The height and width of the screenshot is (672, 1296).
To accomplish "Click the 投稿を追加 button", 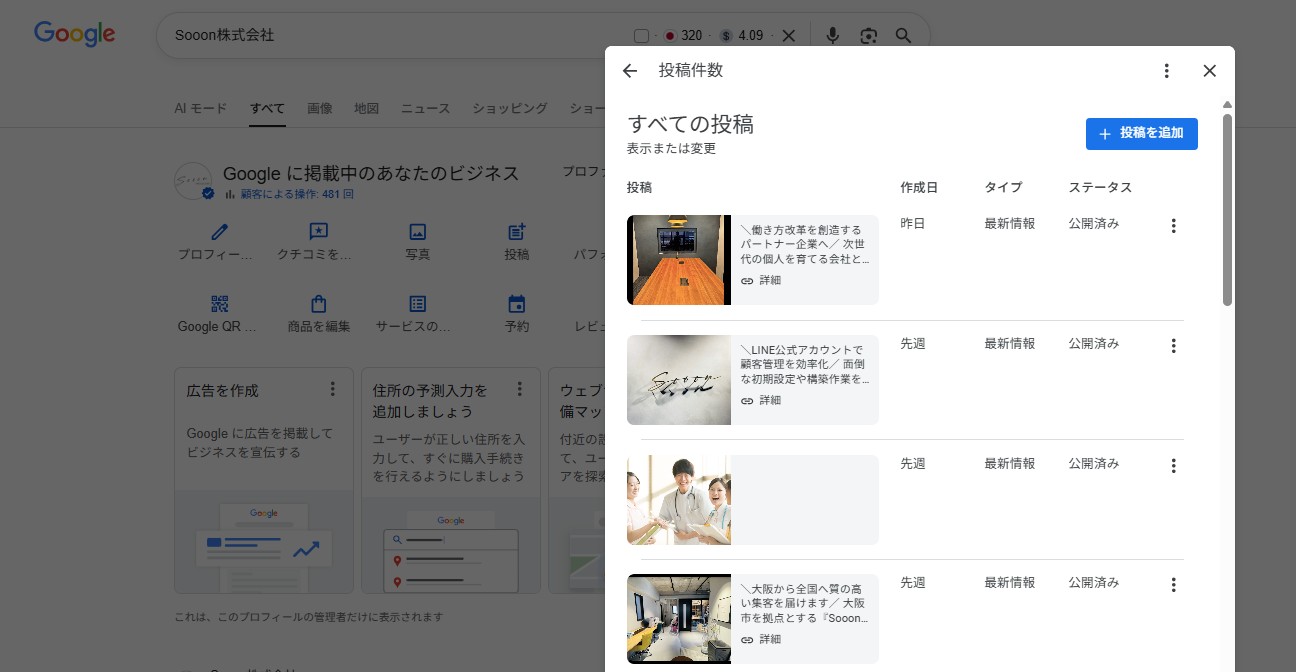I will pyautogui.click(x=1141, y=133).
